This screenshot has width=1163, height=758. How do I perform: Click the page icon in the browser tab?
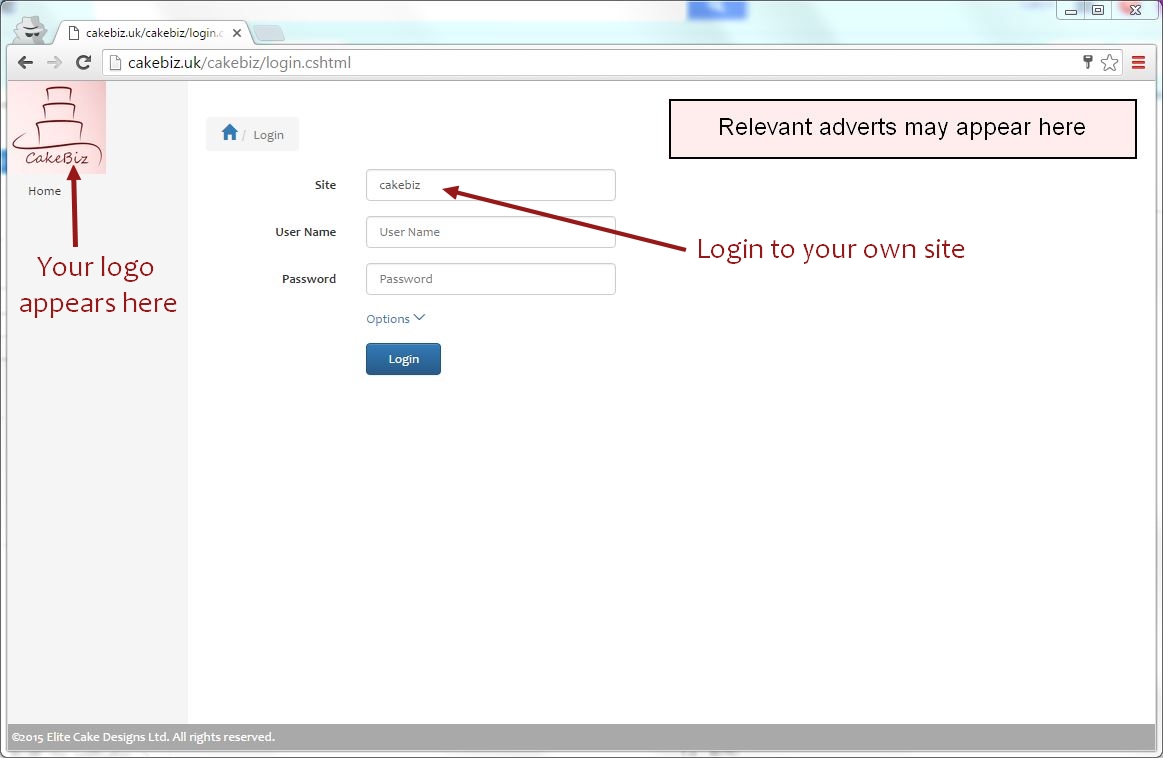[75, 31]
